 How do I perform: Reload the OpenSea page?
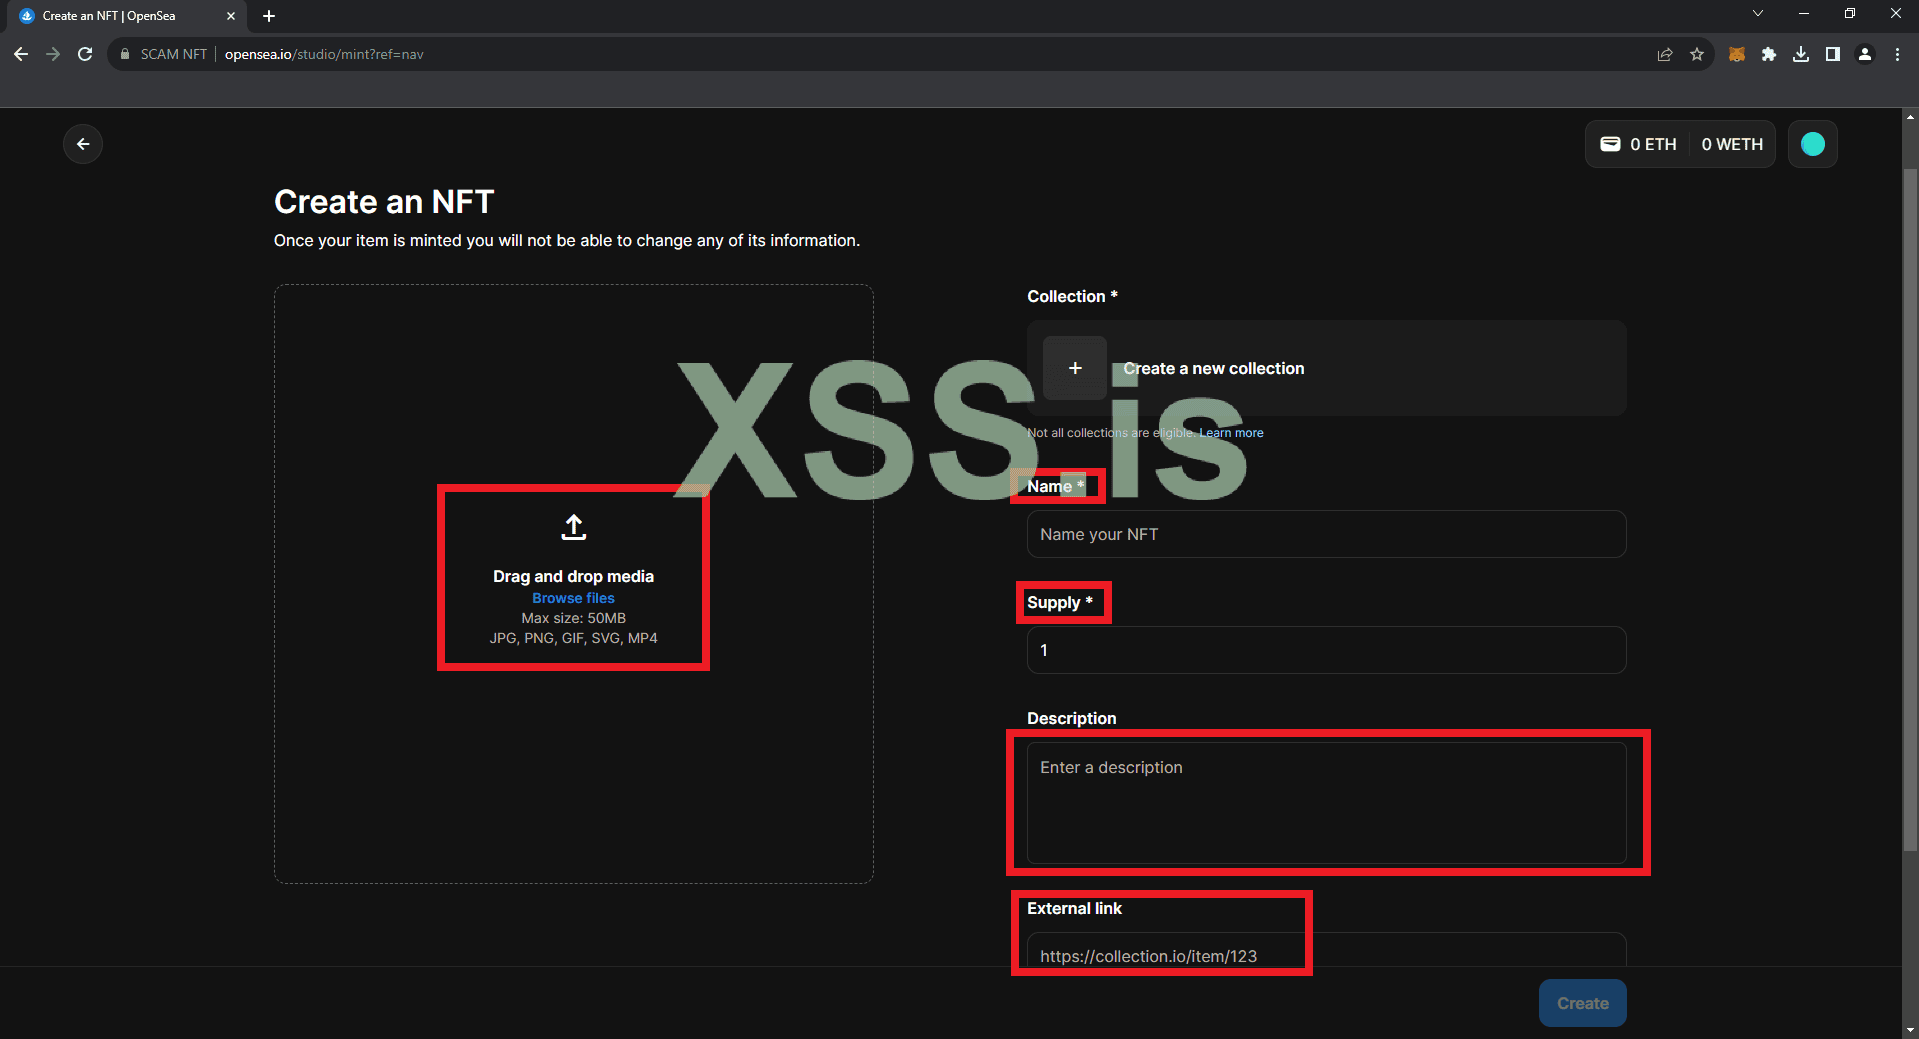pos(85,54)
